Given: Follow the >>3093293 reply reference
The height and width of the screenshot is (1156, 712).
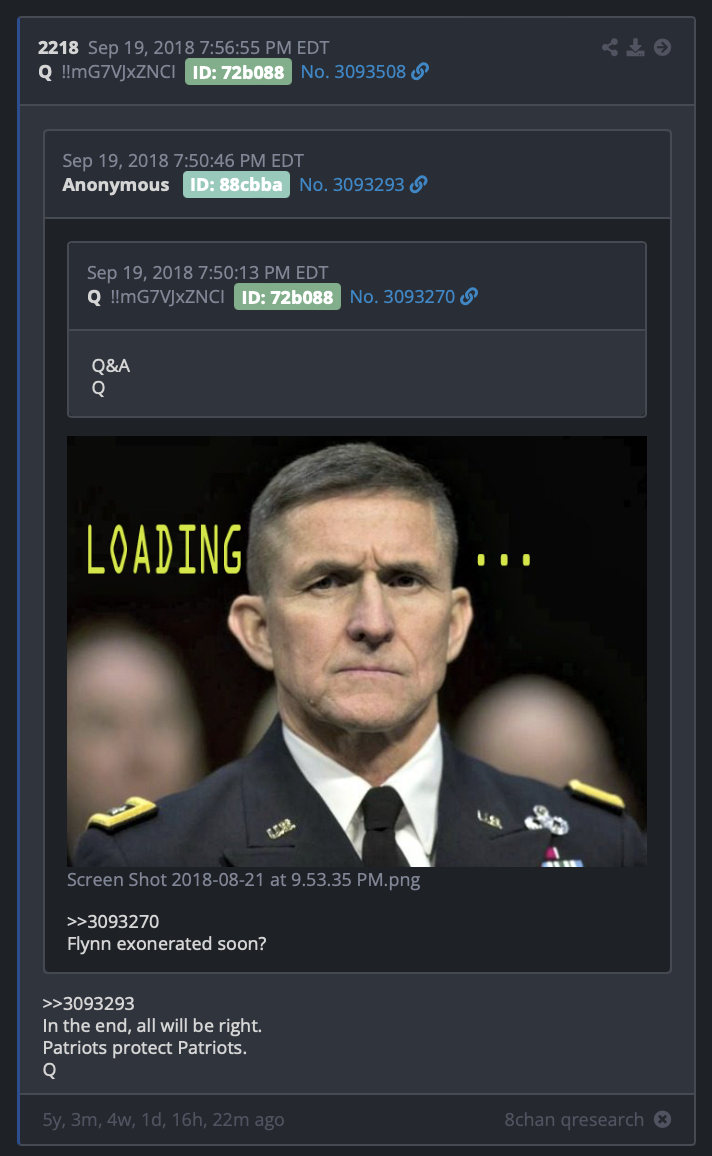Looking at the screenshot, I should pyautogui.click(x=88, y=1003).
